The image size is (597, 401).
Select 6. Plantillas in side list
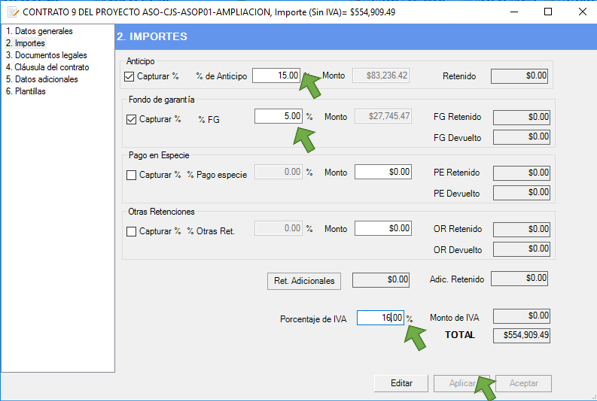click(x=26, y=91)
